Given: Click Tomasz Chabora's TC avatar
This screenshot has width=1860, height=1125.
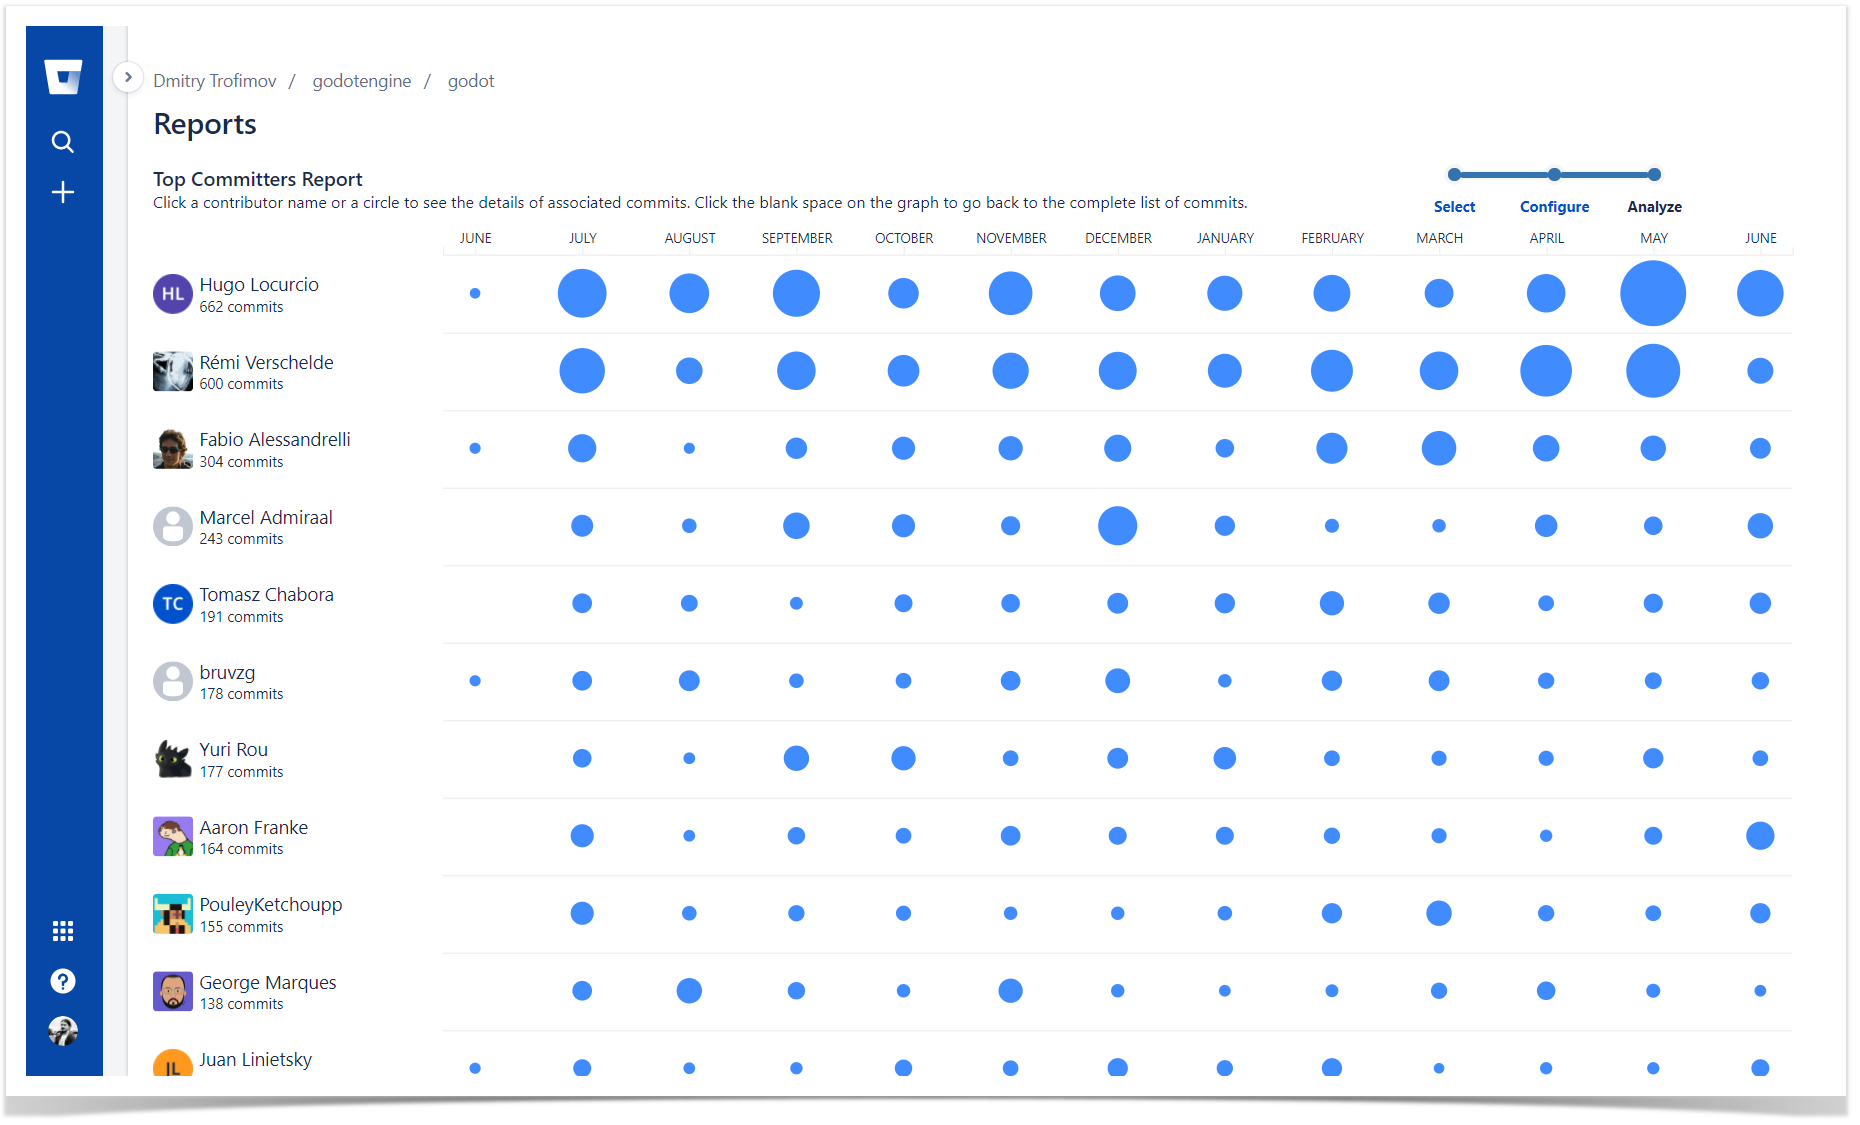Looking at the screenshot, I should [x=172, y=604].
